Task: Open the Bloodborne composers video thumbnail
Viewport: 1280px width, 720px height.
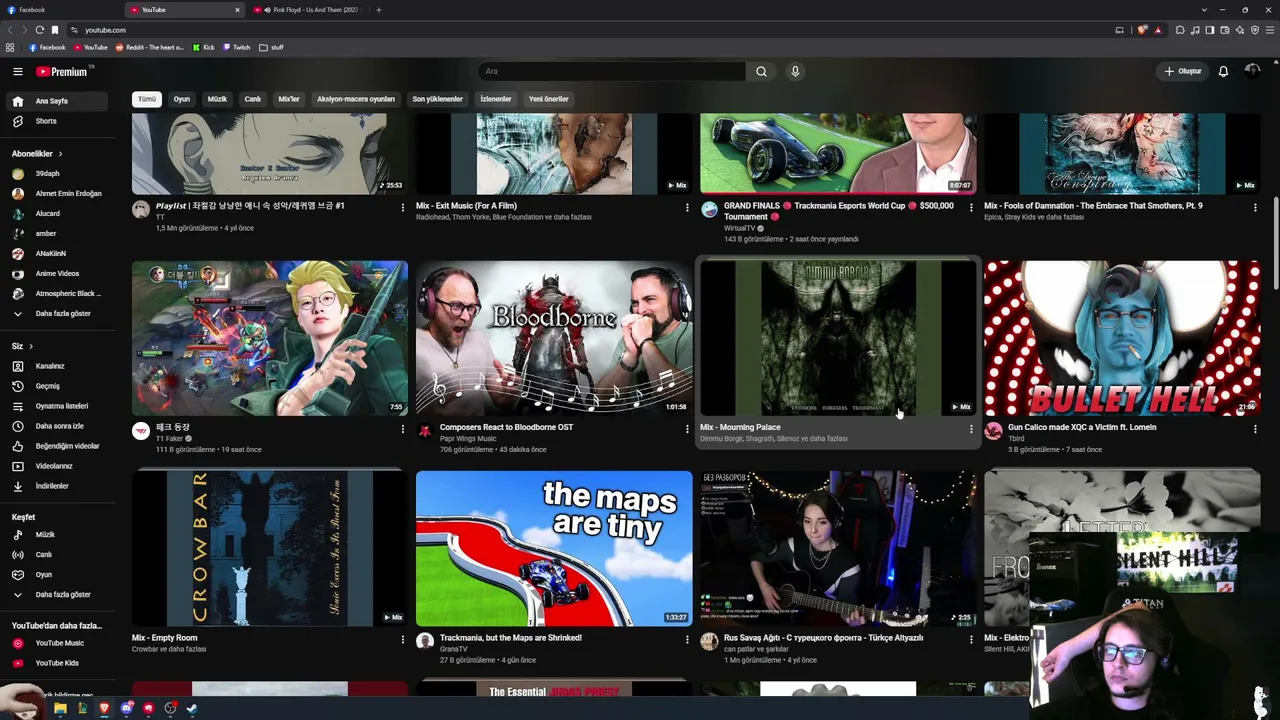Action: (x=554, y=338)
